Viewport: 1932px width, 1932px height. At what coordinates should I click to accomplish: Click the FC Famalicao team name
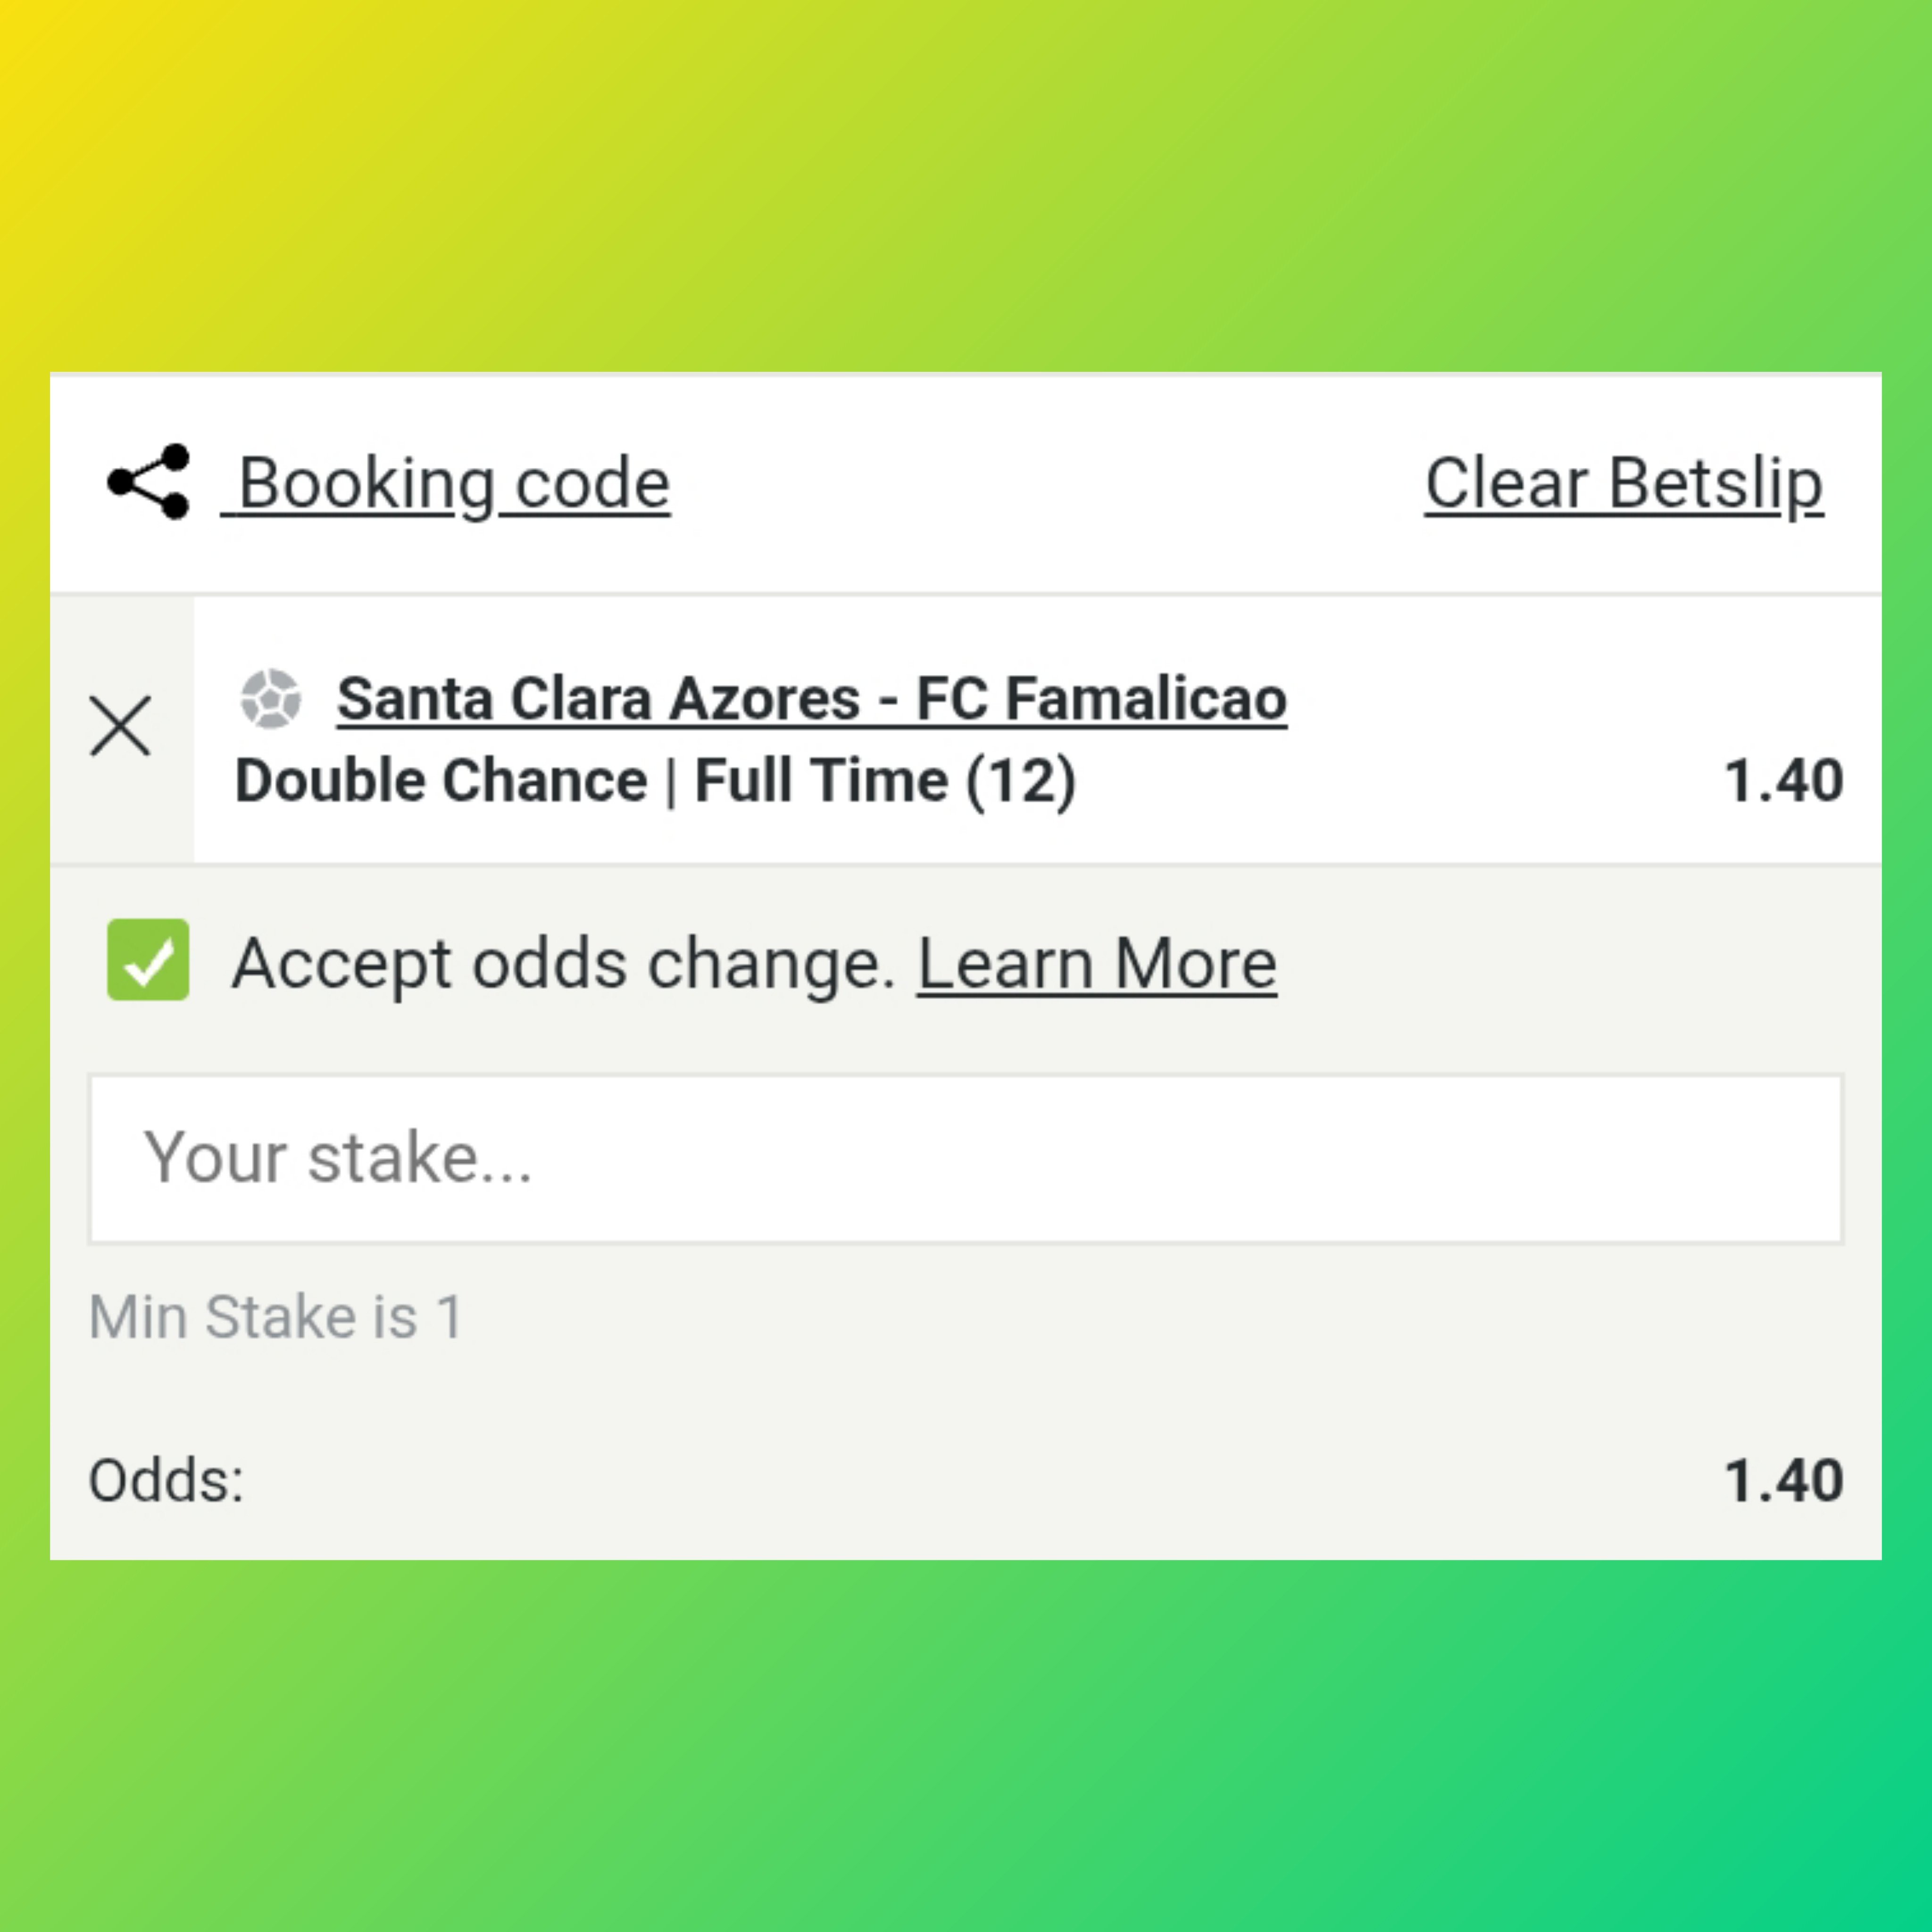[1100, 698]
